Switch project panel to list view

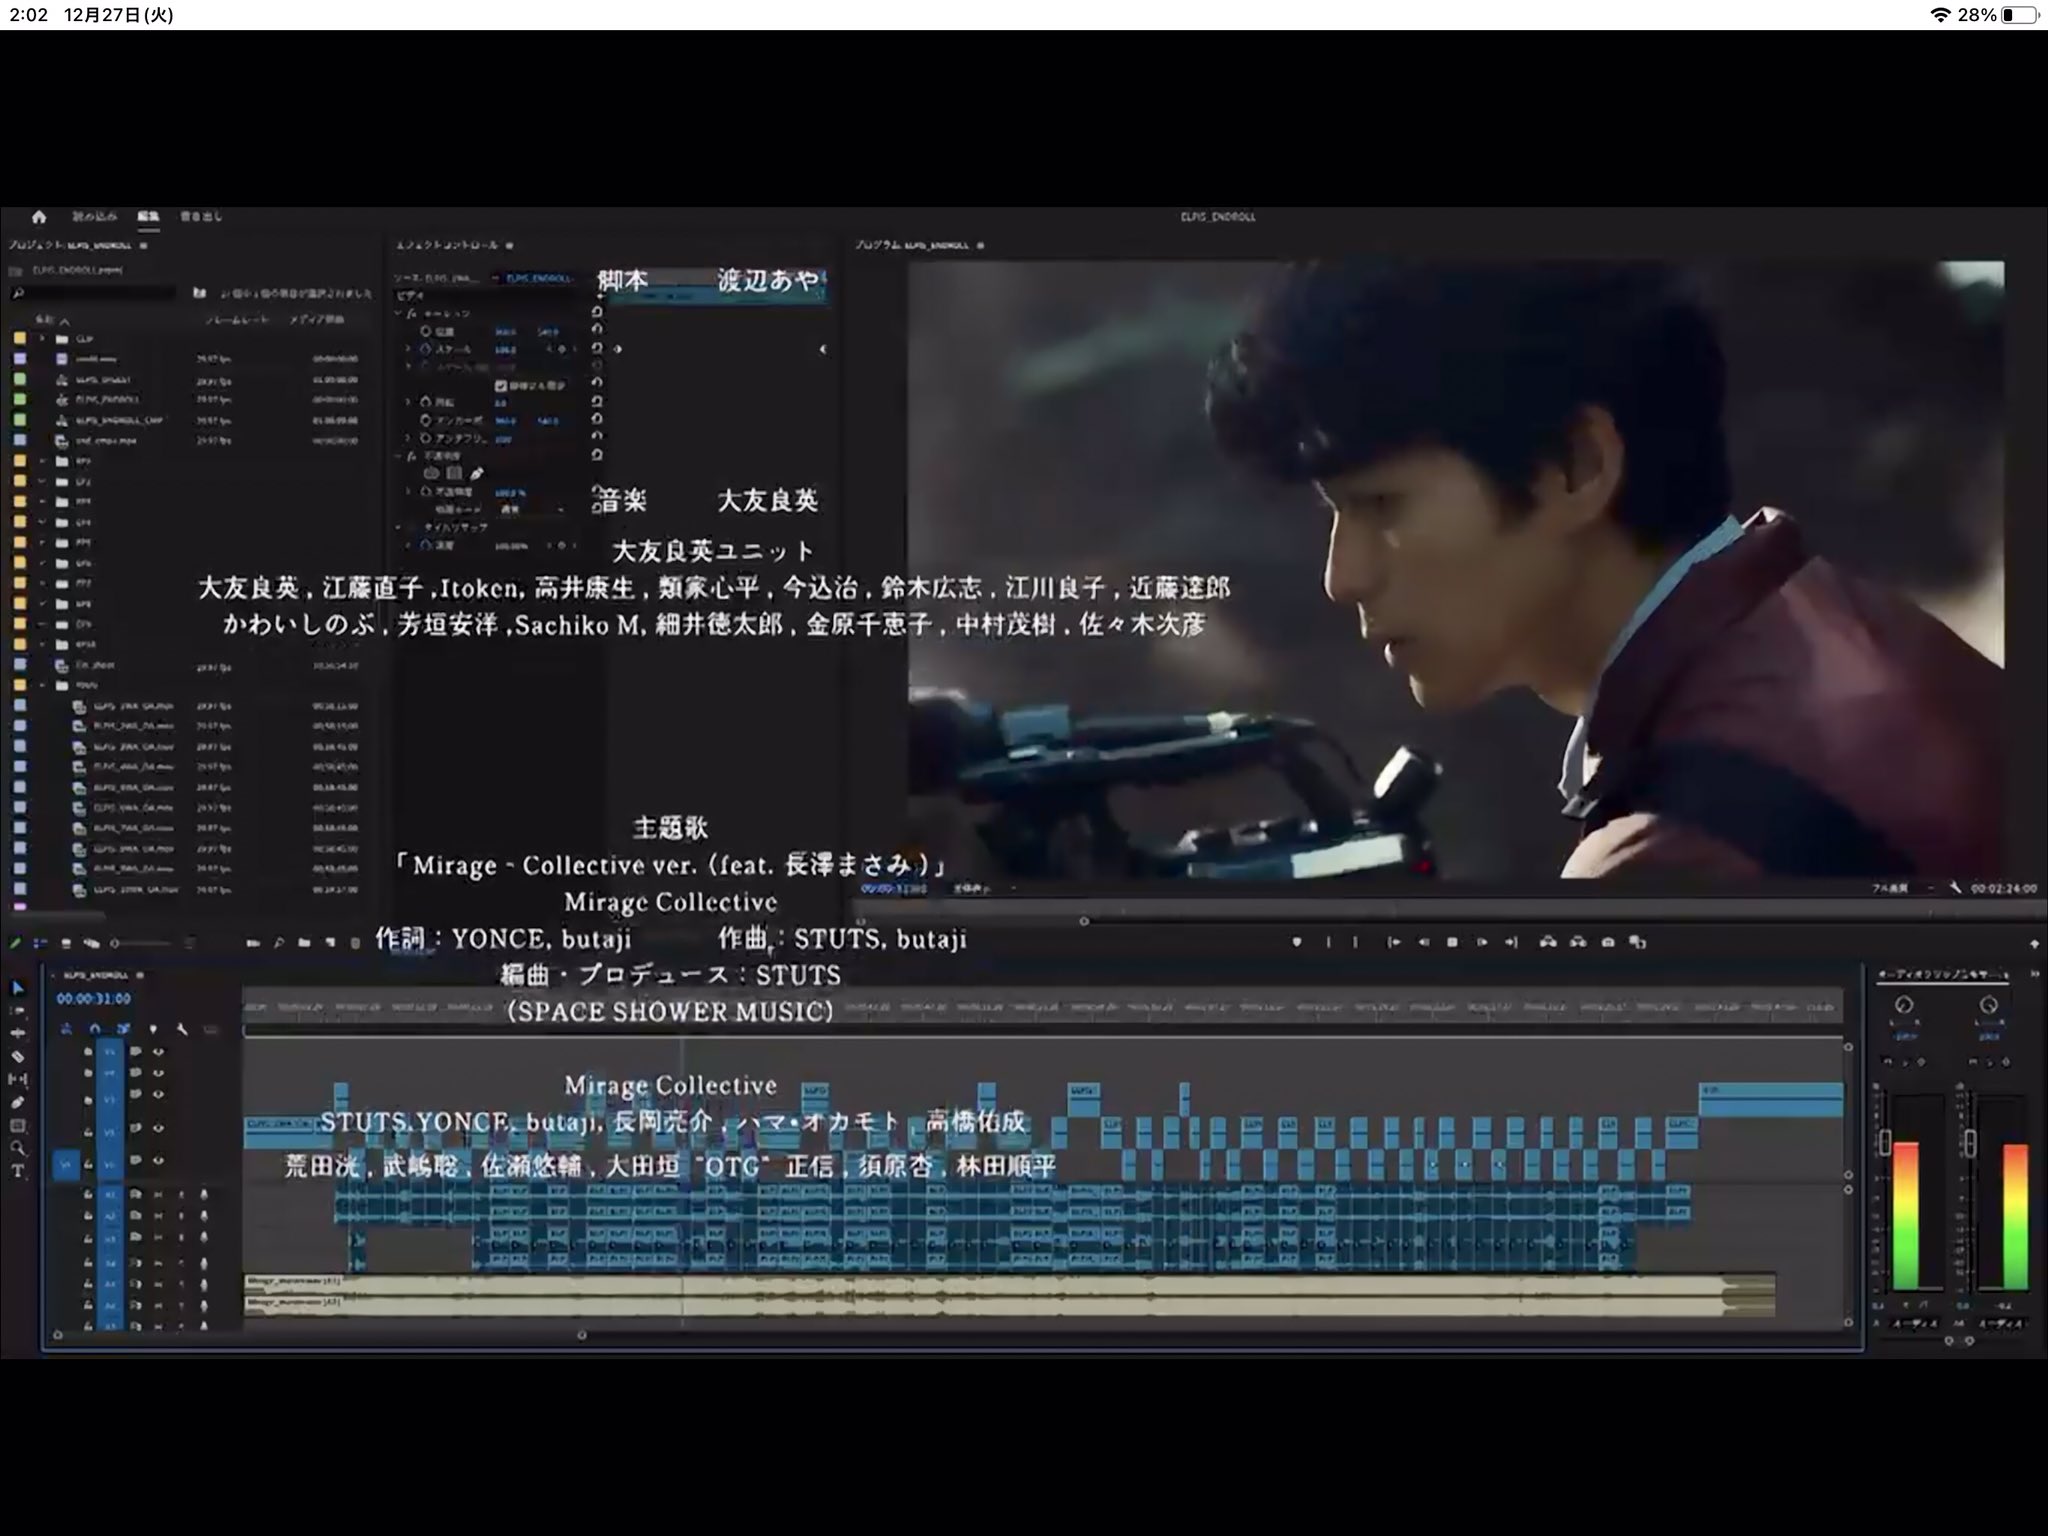[x=40, y=943]
